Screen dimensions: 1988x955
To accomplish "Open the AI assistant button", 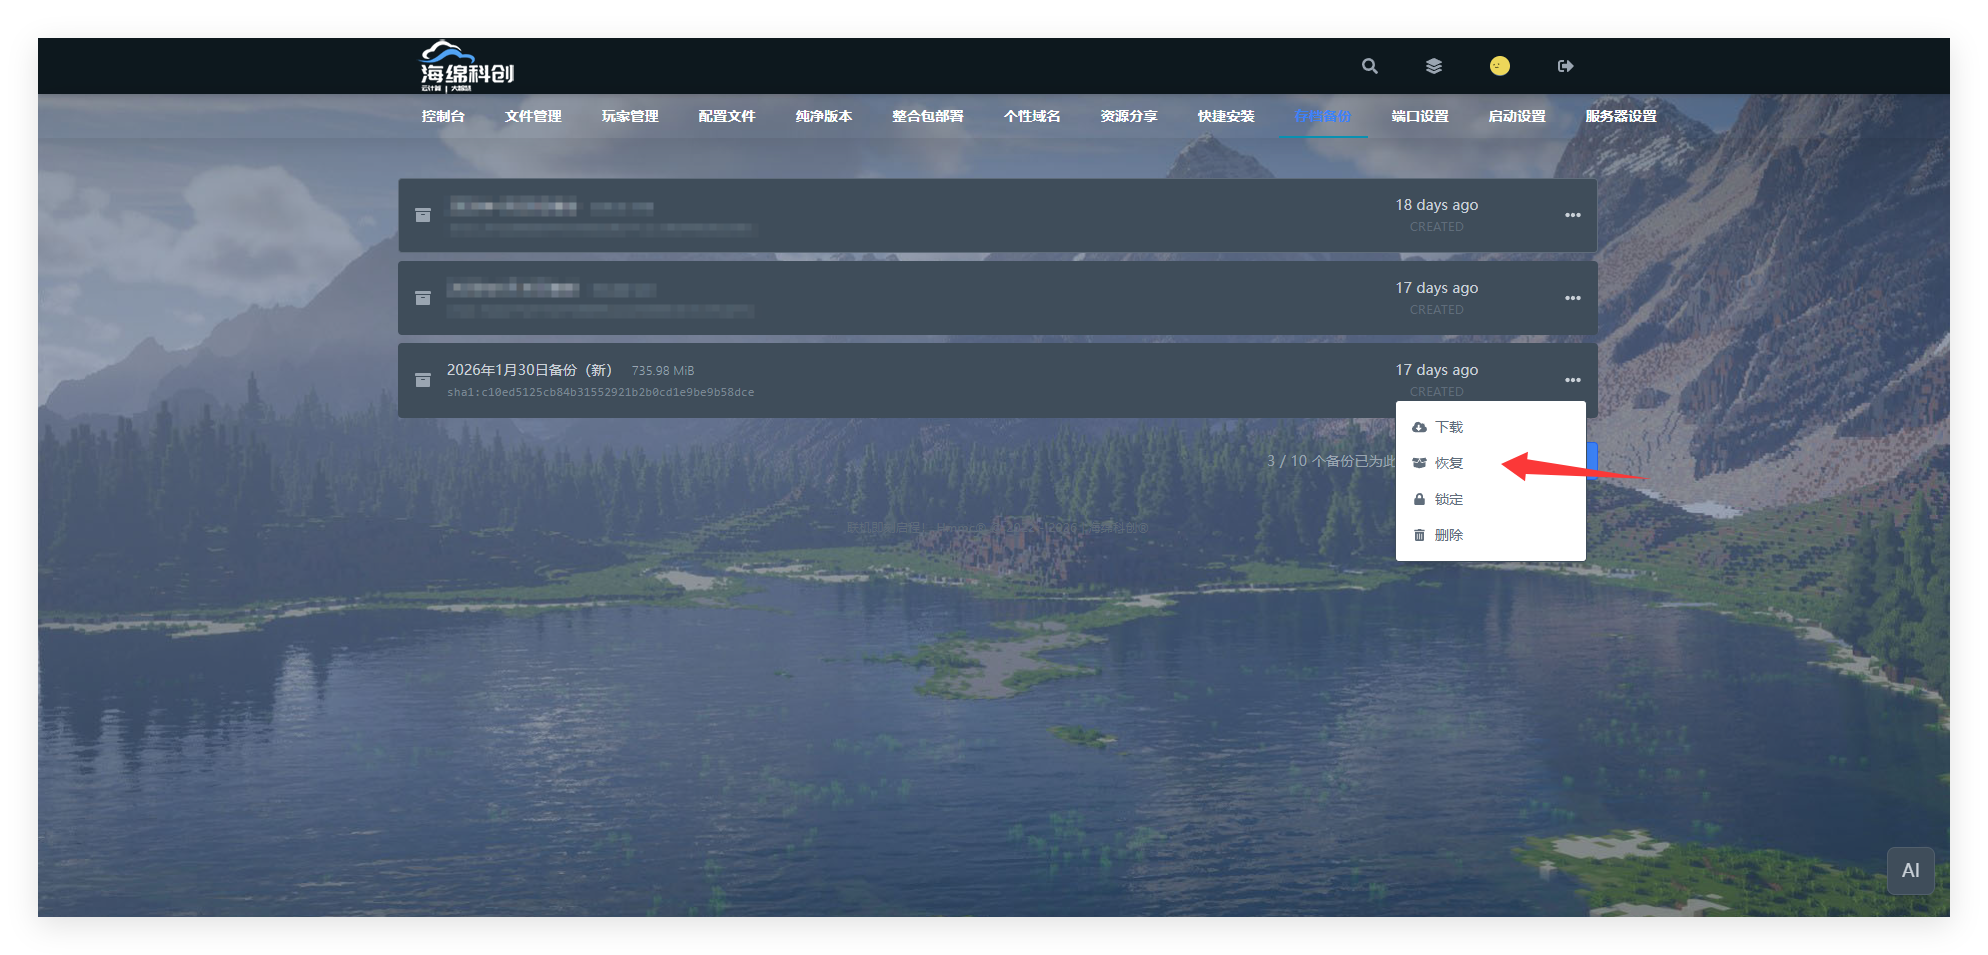I will pos(1910,870).
